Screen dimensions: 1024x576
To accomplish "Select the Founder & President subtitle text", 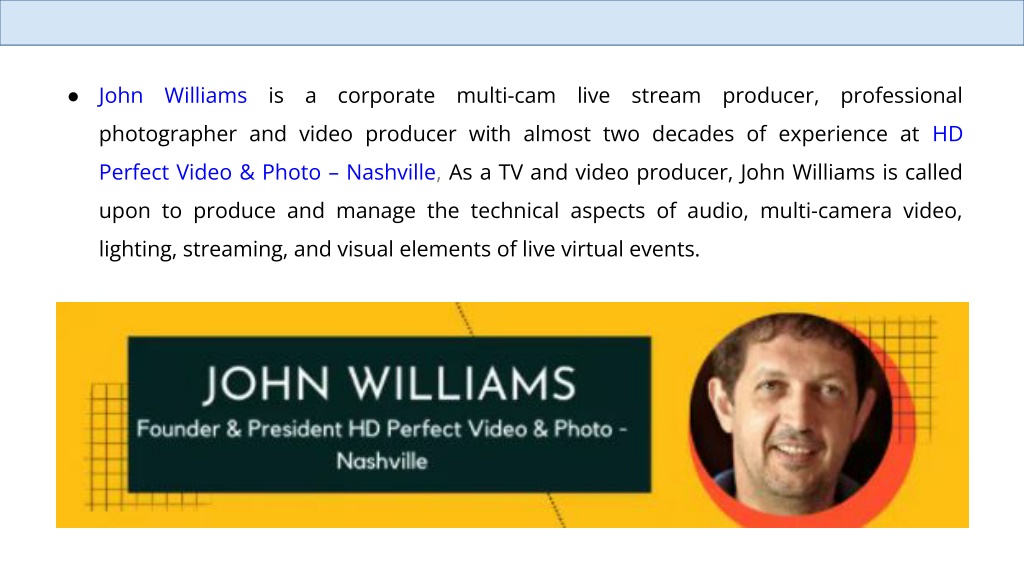I will (382, 445).
